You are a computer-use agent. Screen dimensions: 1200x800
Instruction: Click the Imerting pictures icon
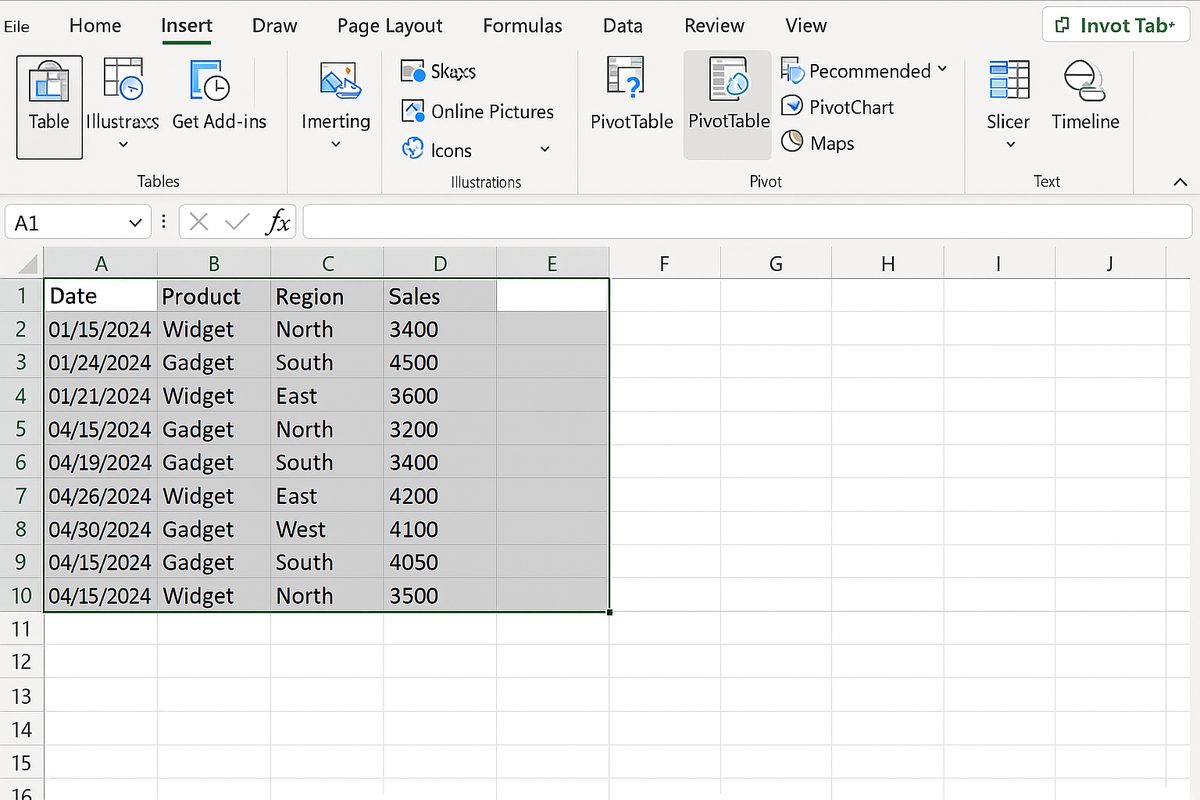339,82
